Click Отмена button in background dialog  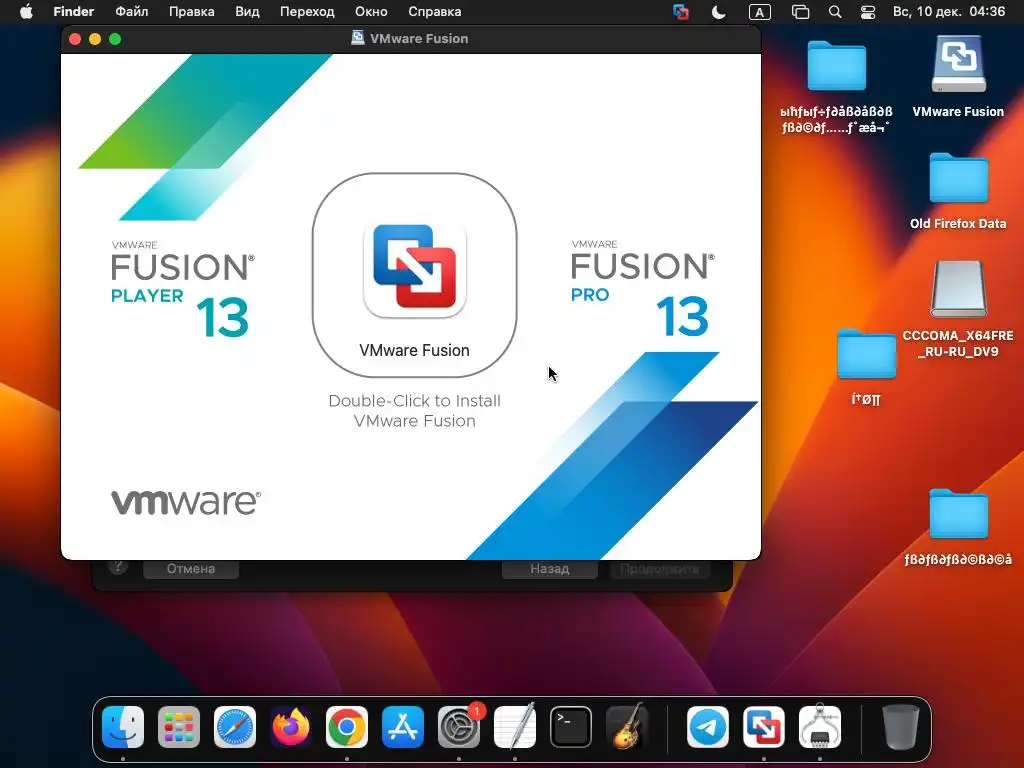point(191,569)
